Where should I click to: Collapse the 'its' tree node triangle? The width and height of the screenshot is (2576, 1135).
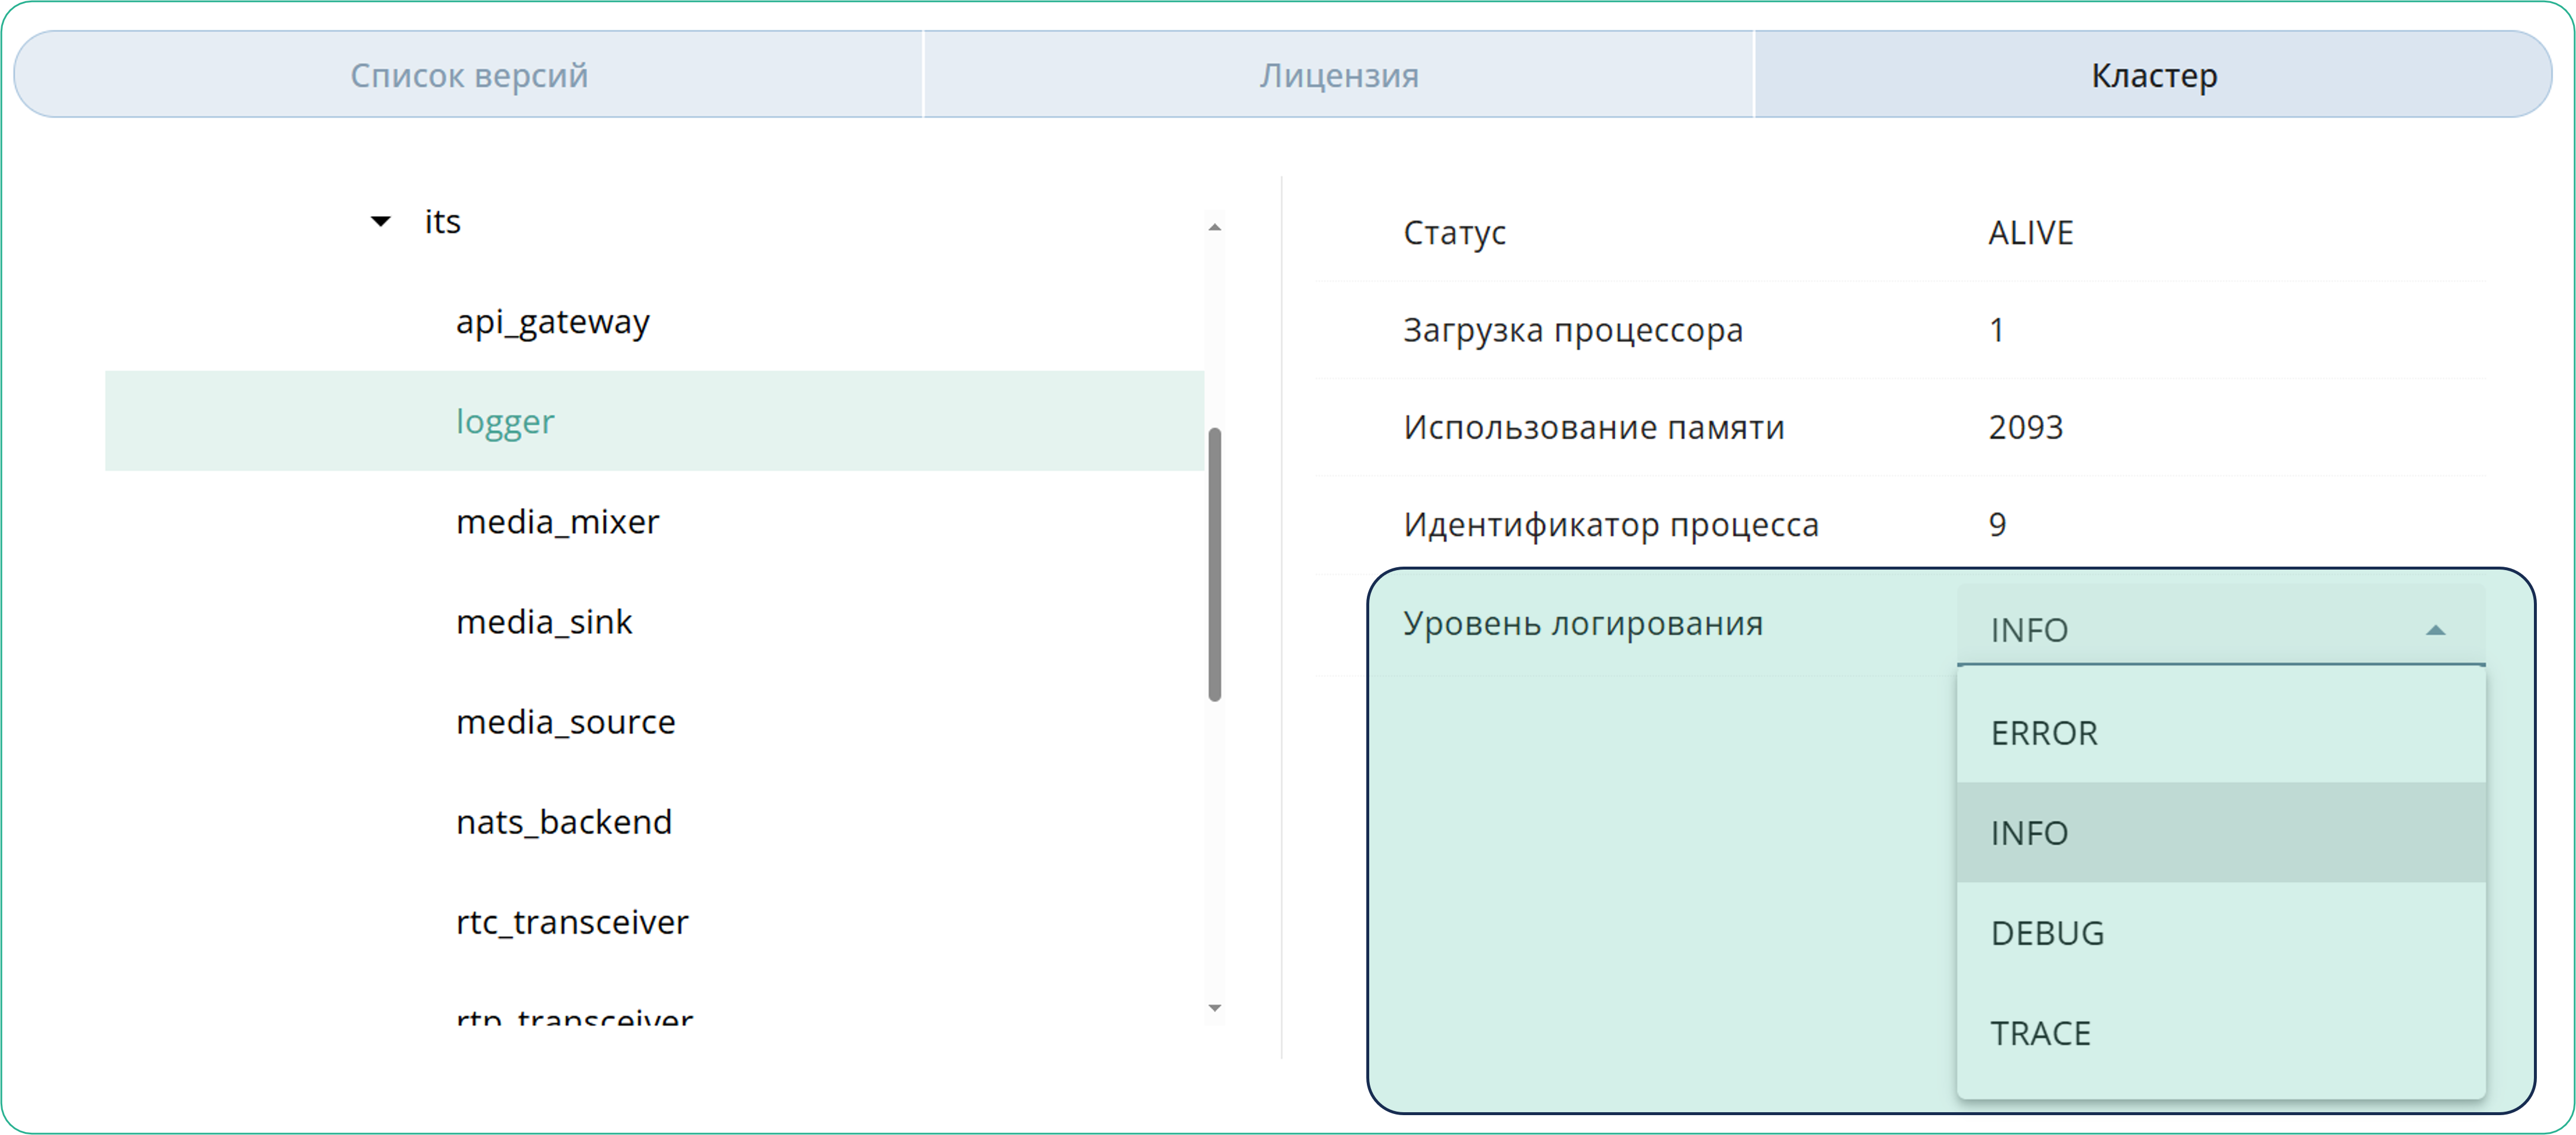[380, 222]
